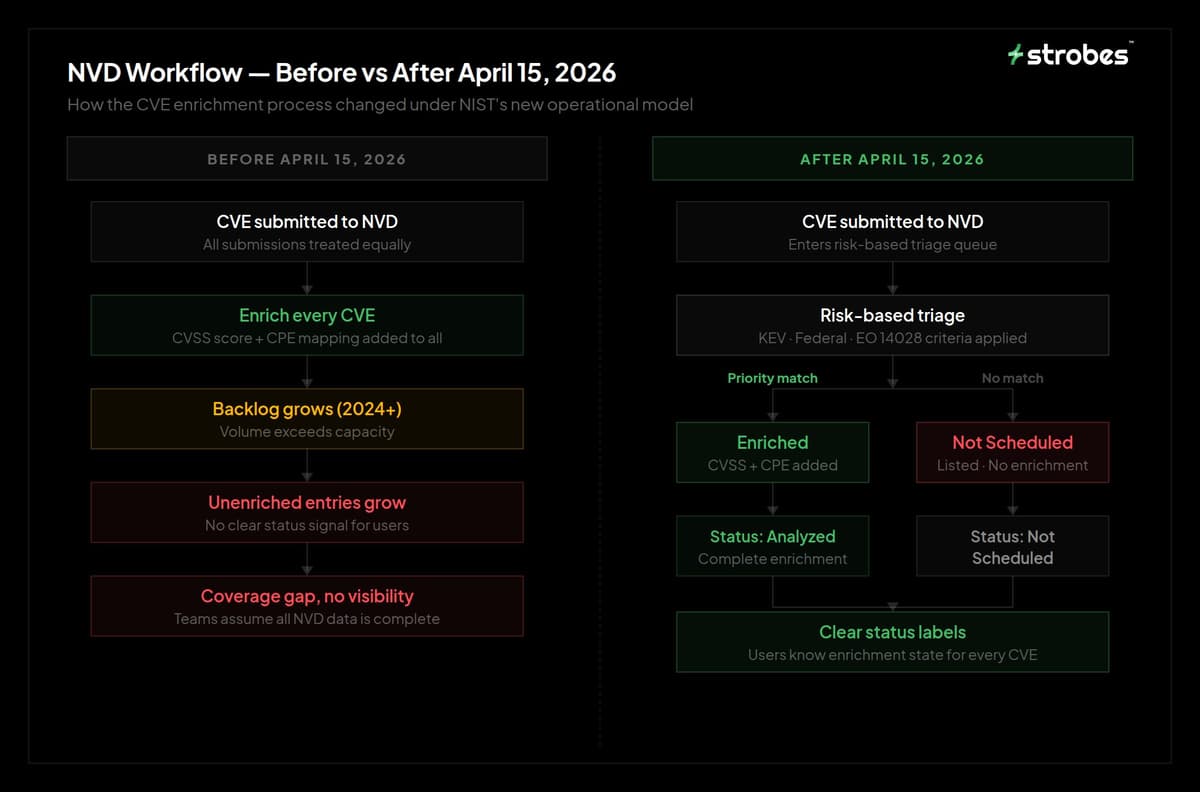The image size is (1200, 792).
Task: Click 'No clear status signal for users'
Action: tap(307, 525)
